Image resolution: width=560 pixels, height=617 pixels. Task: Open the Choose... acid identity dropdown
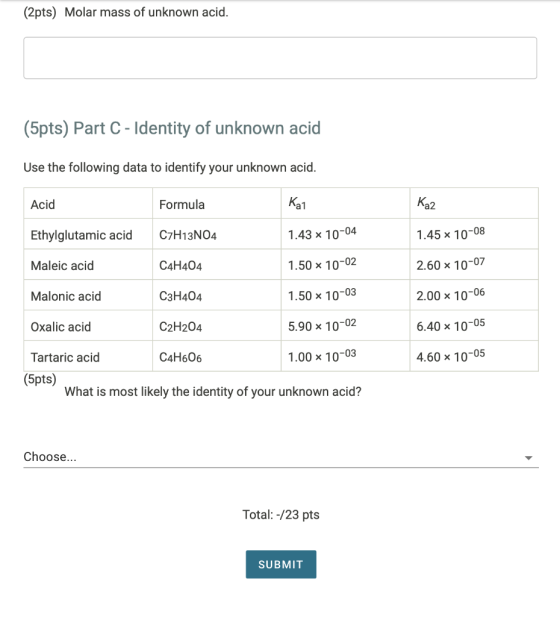(x=281, y=456)
